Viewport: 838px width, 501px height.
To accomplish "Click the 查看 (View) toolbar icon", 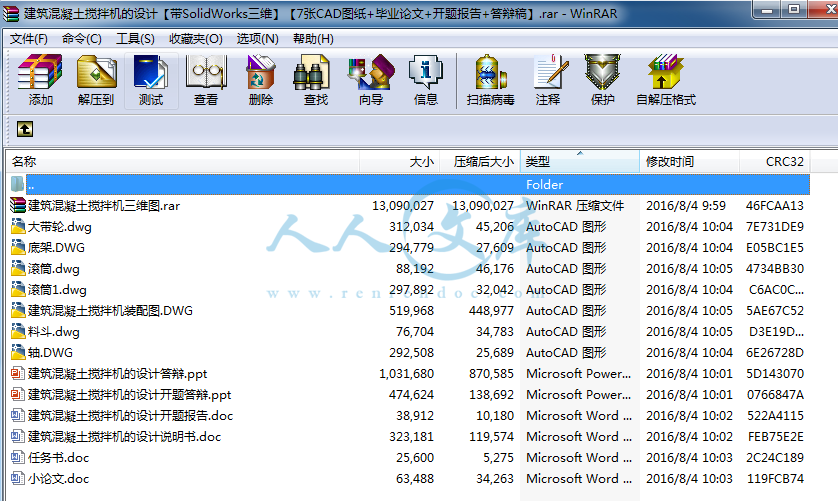I will pyautogui.click(x=206, y=71).
